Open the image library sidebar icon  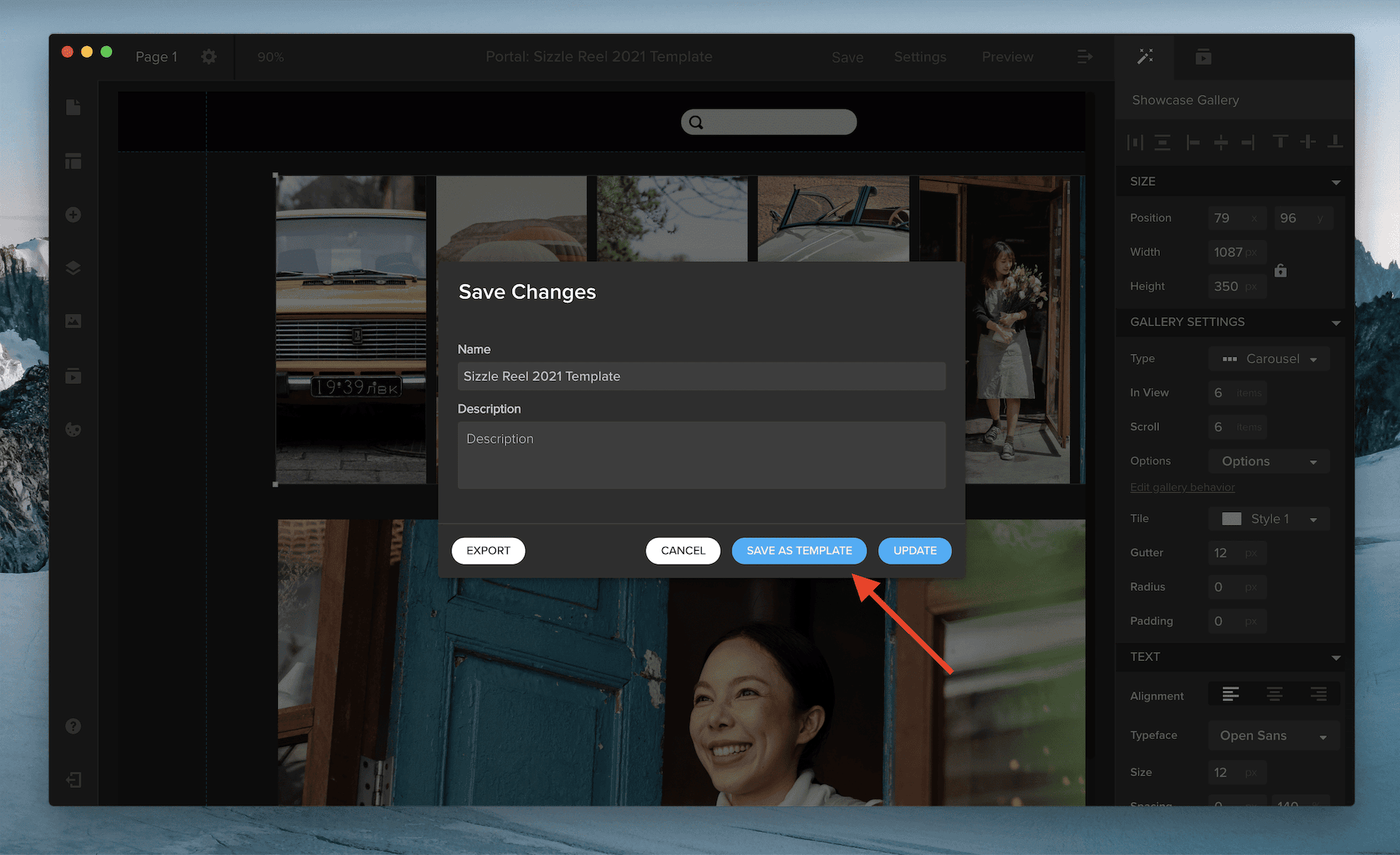[73, 321]
